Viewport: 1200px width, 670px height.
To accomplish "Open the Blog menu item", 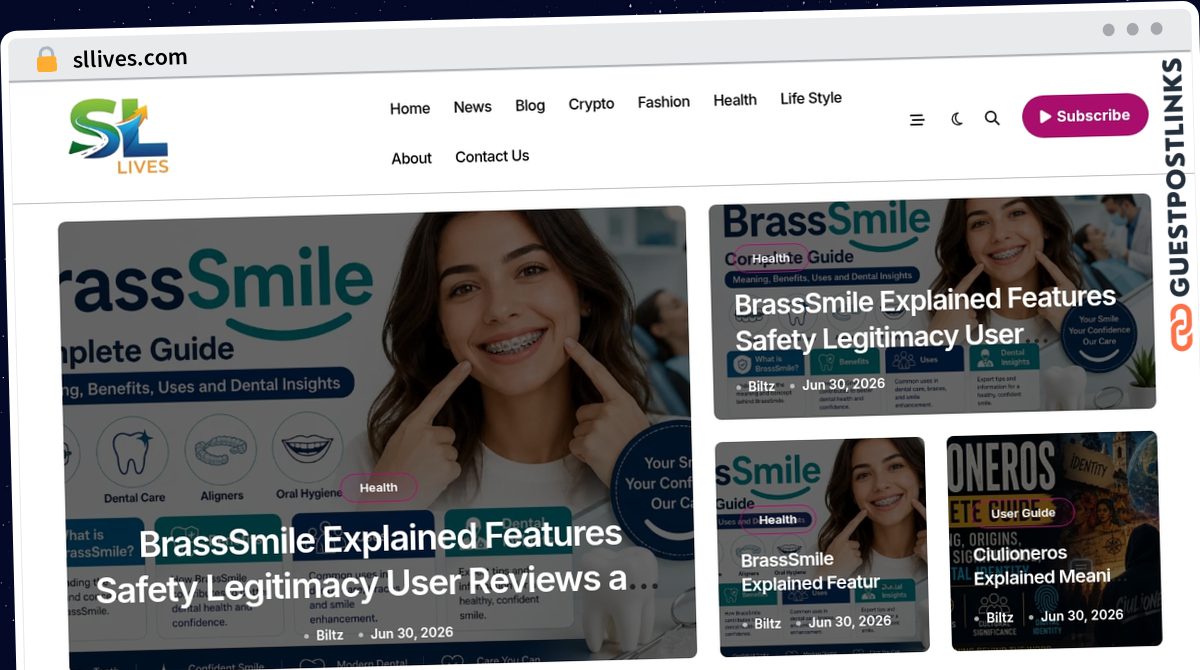I will (530, 105).
